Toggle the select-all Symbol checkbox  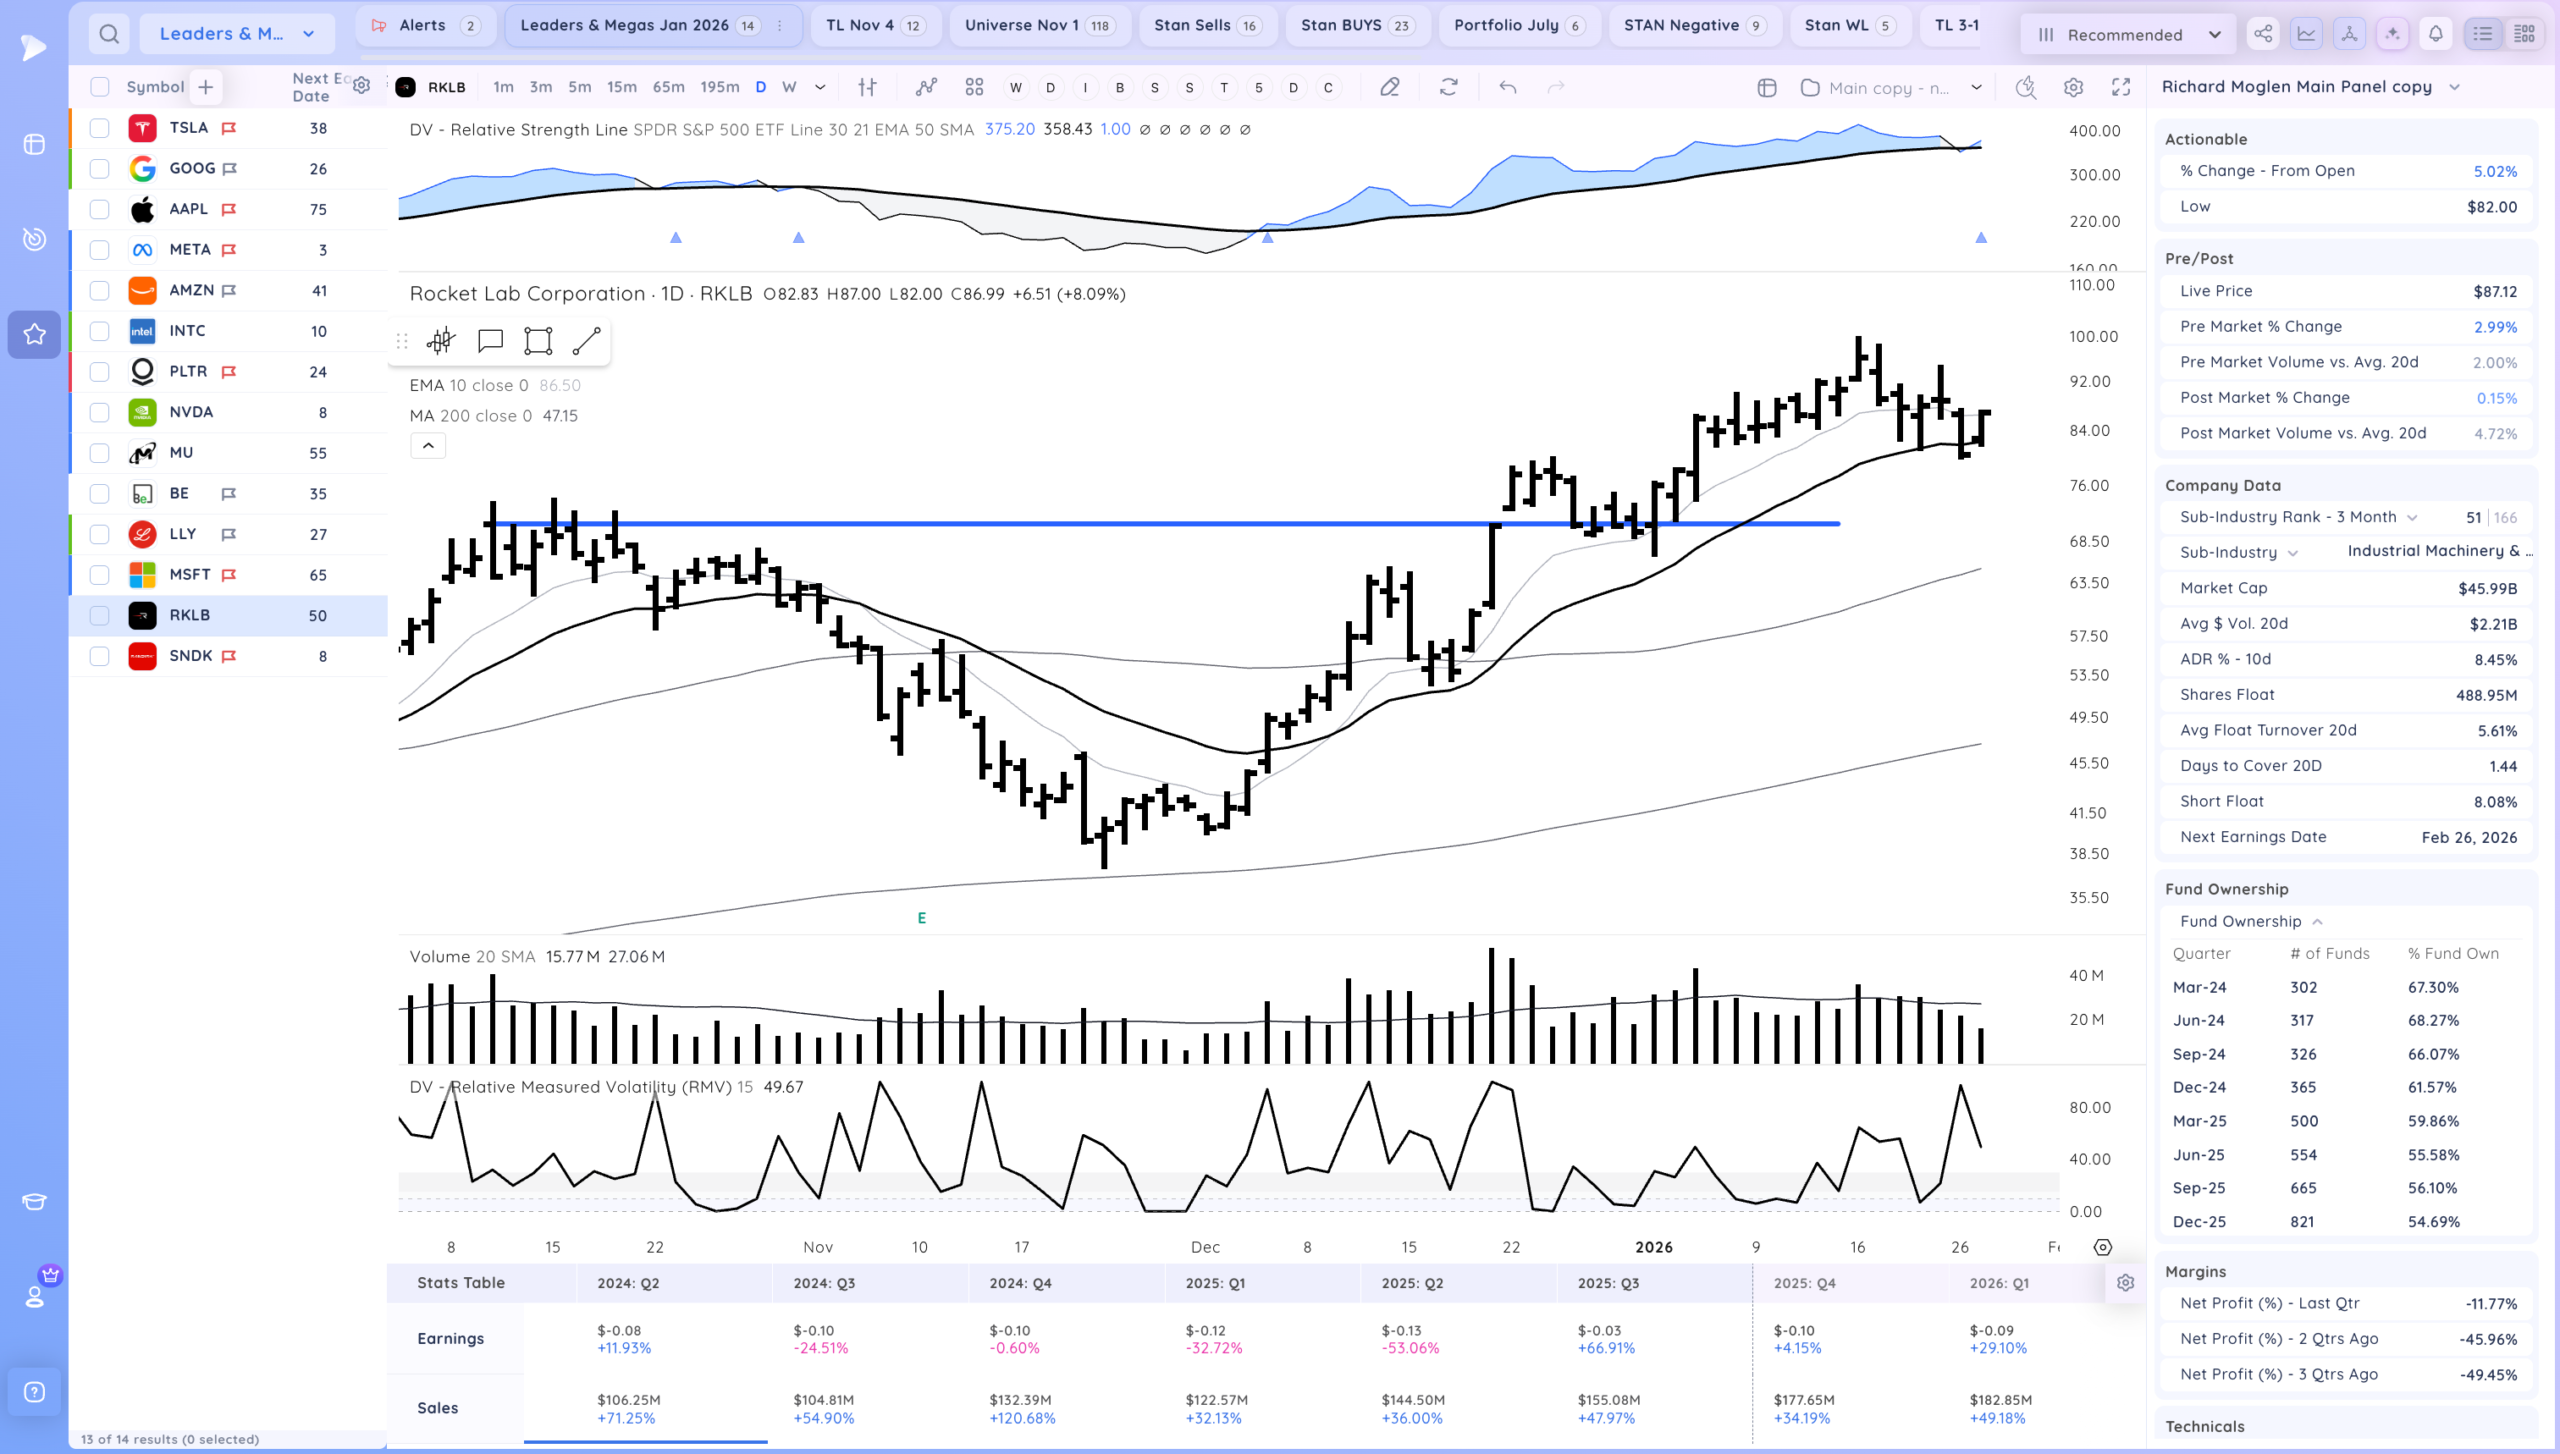point(99,87)
